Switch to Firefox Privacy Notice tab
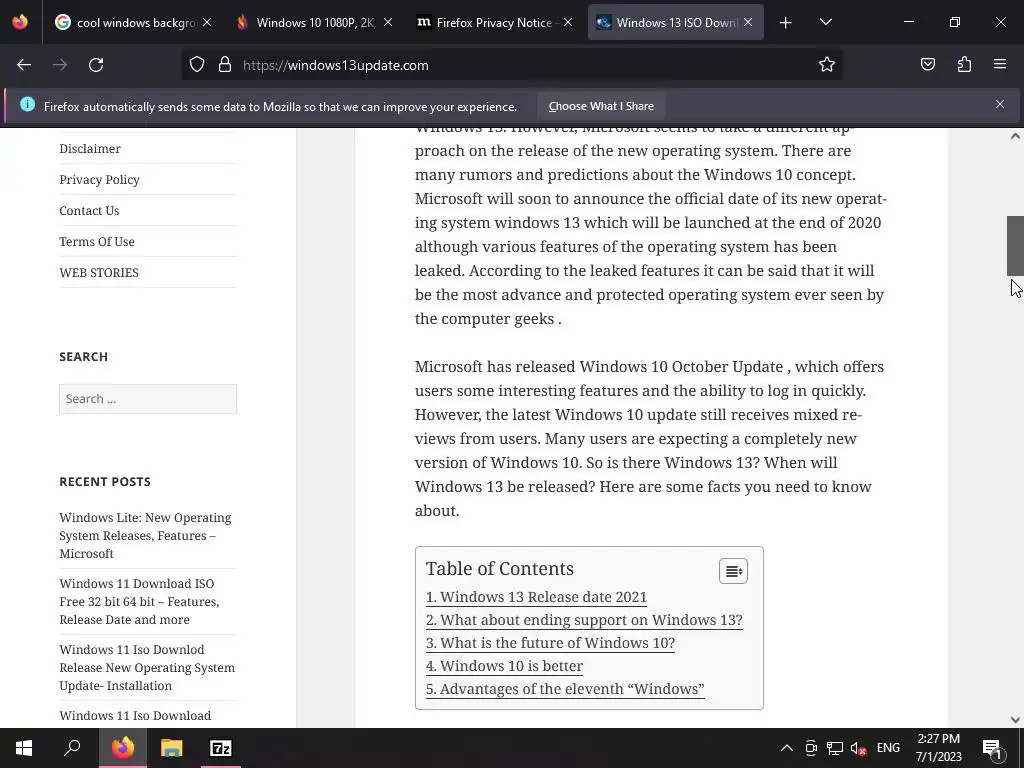 (494, 22)
